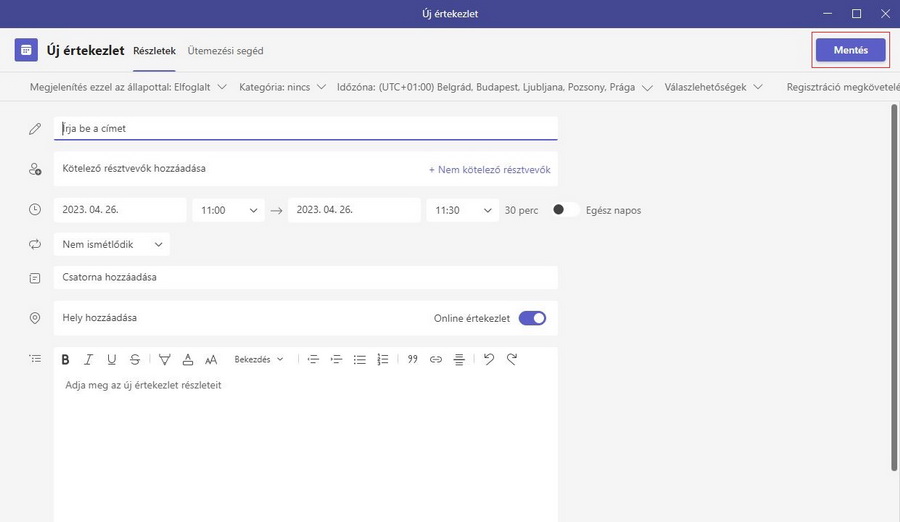Screen dimensions: 900x522
Task: Click the Mentés save button
Action: click(x=851, y=50)
